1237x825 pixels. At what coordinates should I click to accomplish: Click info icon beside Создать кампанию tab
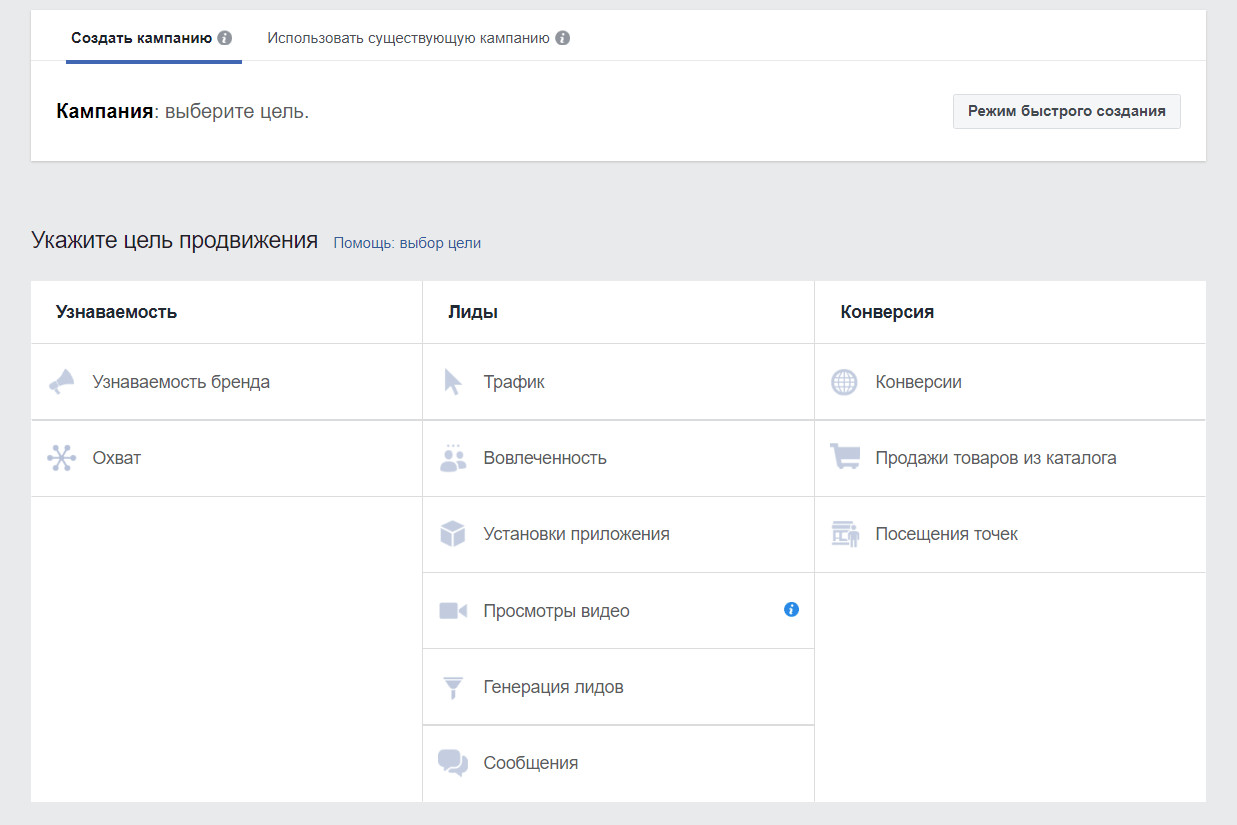[225, 38]
